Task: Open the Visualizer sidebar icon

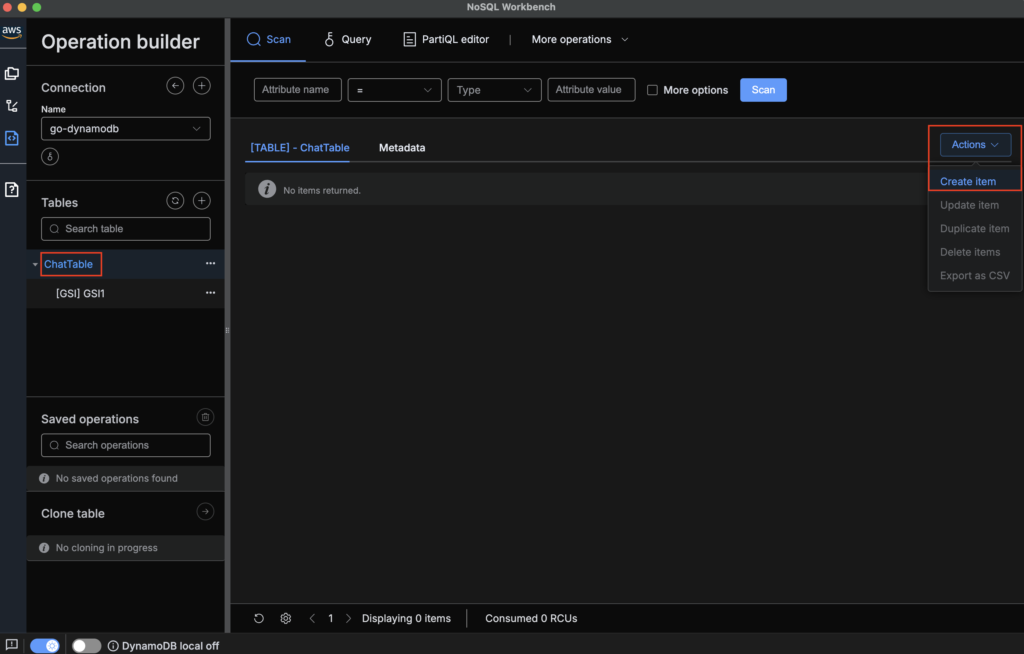Action: [12, 106]
